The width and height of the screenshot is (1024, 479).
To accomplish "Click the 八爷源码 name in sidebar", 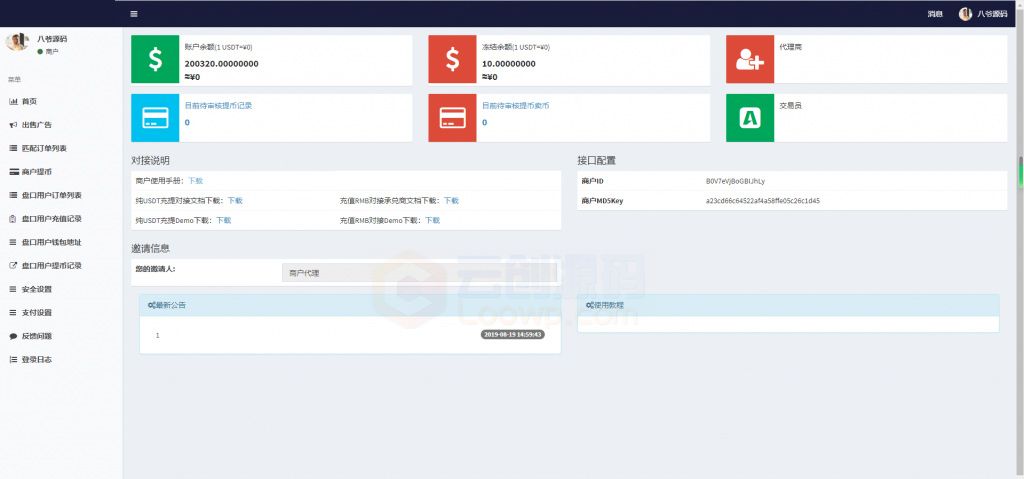I will [x=52, y=39].
